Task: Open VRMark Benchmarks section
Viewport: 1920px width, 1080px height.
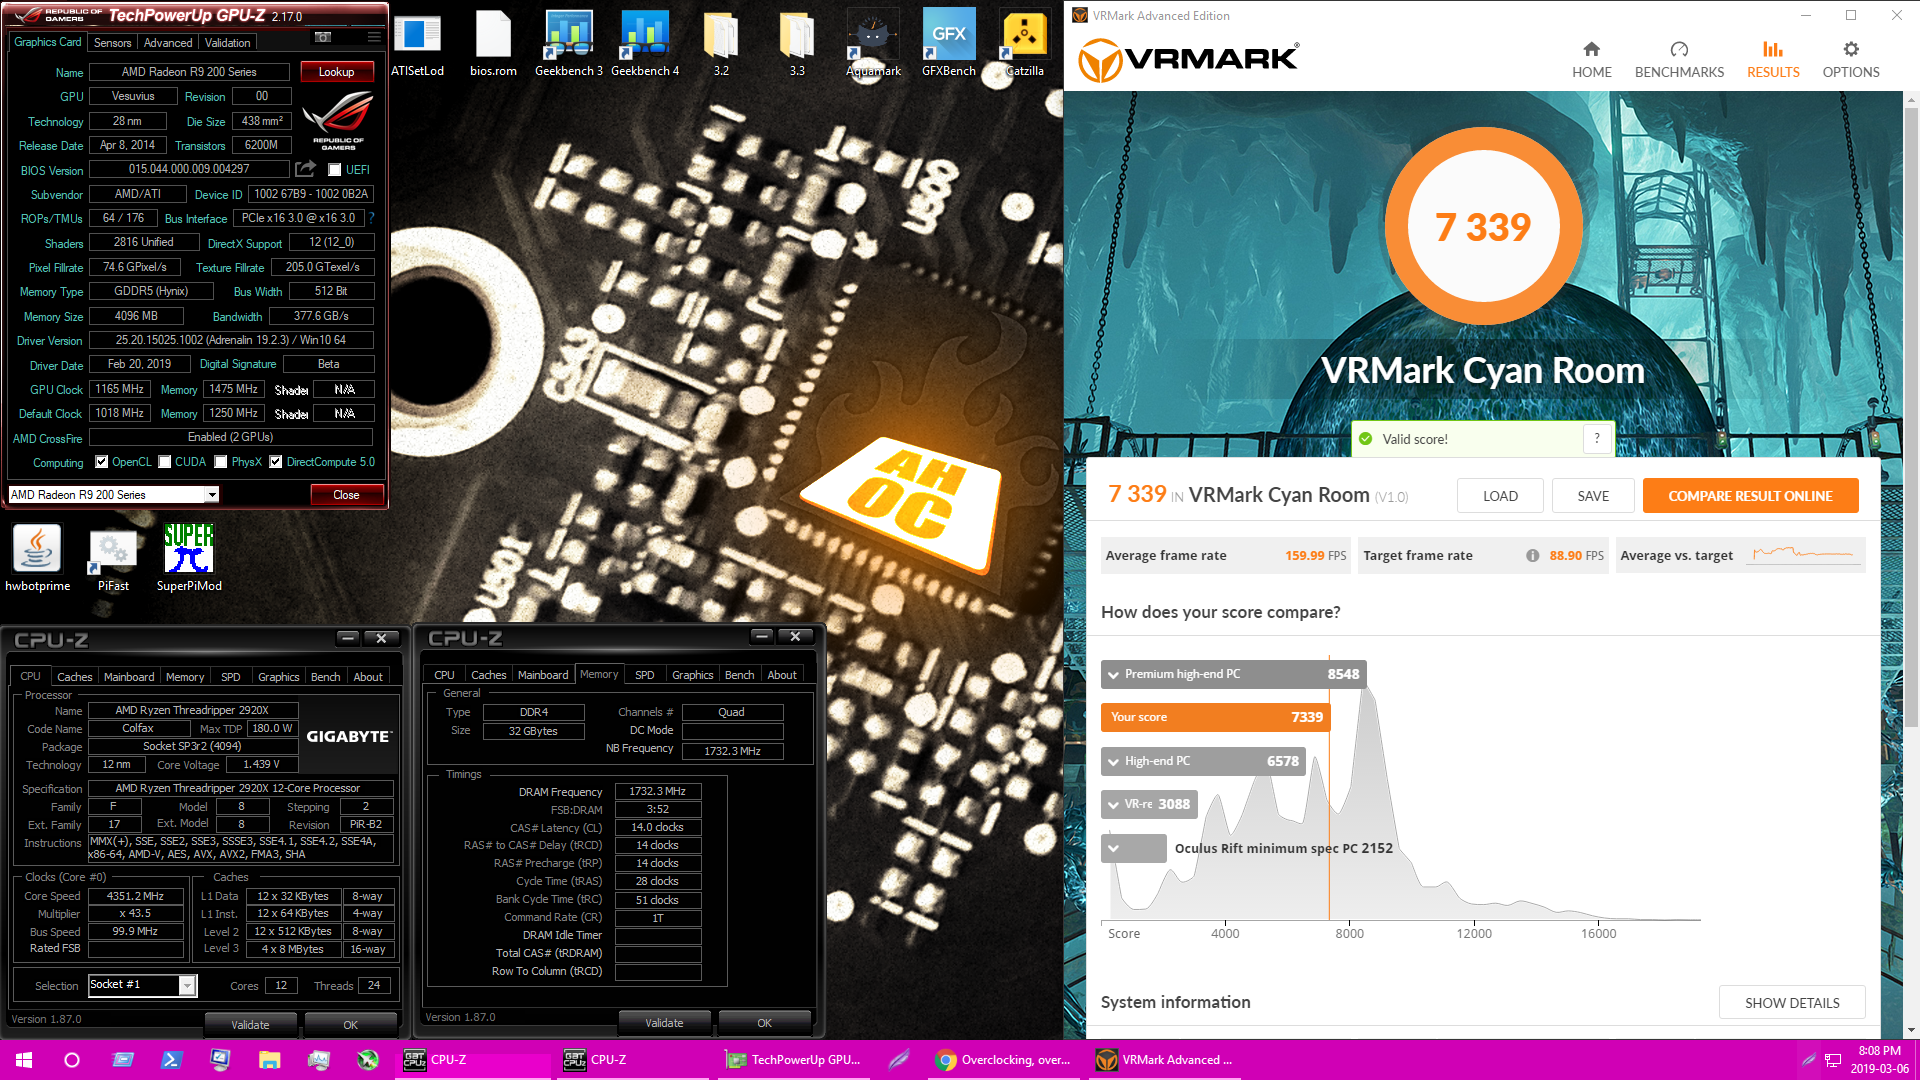Action: [x=1679, y=60]
